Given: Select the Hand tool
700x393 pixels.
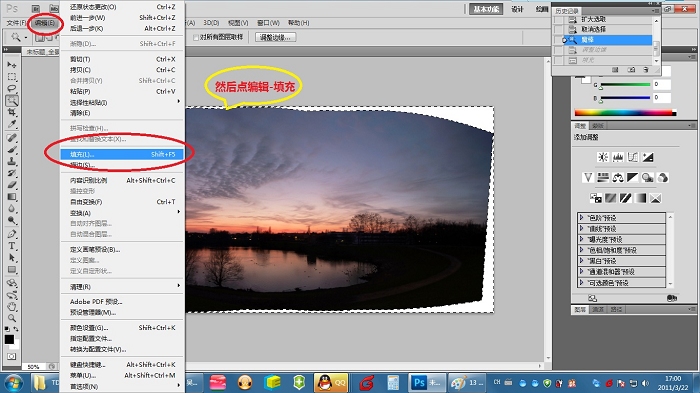Looking at the screenshot, I should coord(11,306).
